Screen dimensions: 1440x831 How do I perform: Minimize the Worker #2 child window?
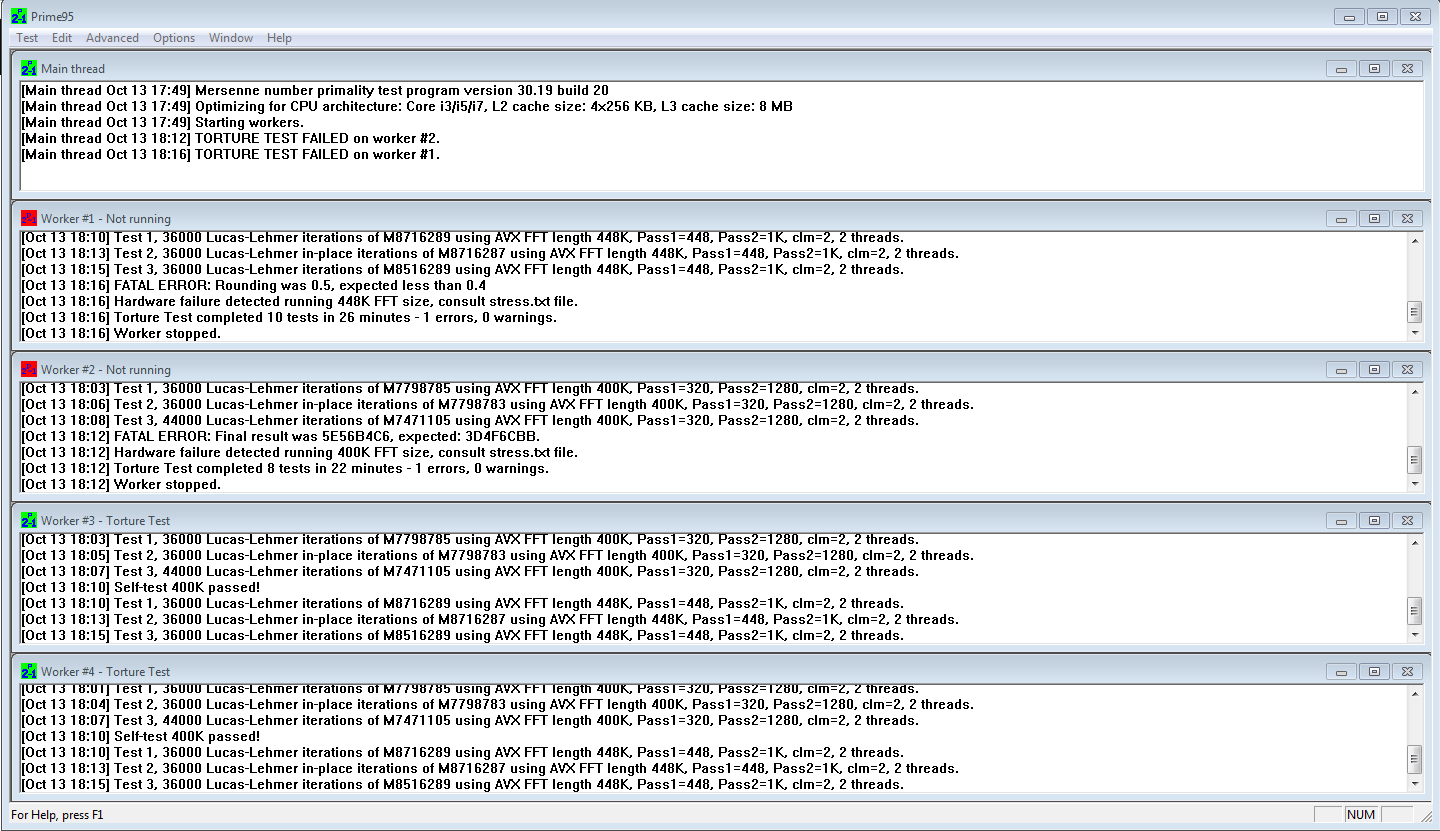pos(1341,370)
